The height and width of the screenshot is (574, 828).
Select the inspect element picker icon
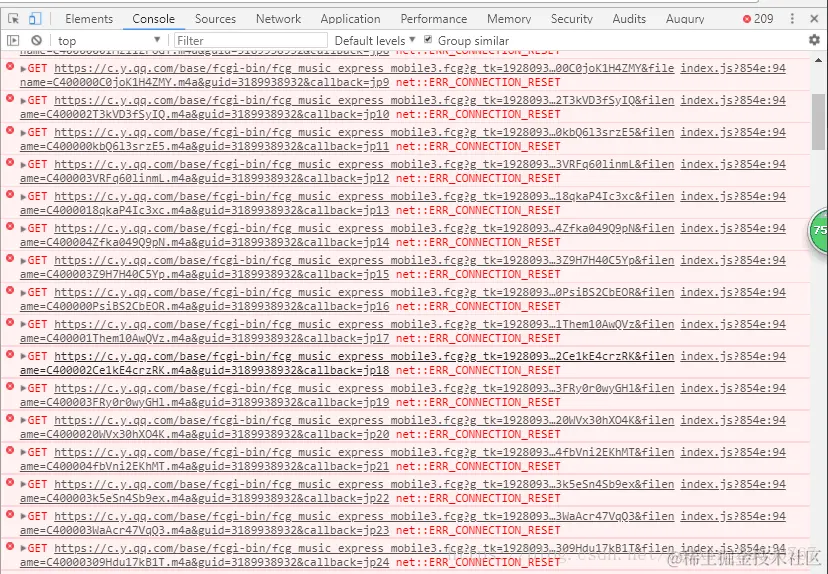point(13,19)
